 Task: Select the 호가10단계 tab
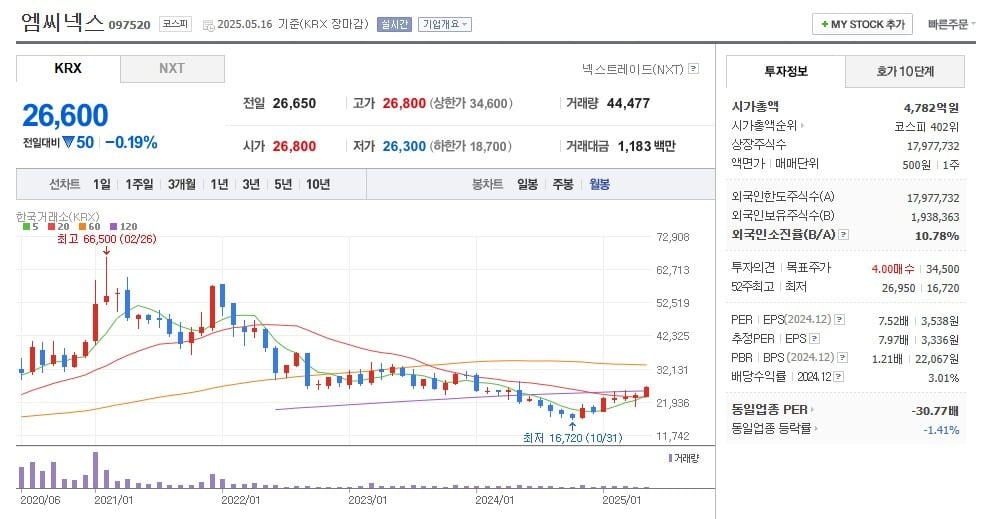(x=905, y=72)
